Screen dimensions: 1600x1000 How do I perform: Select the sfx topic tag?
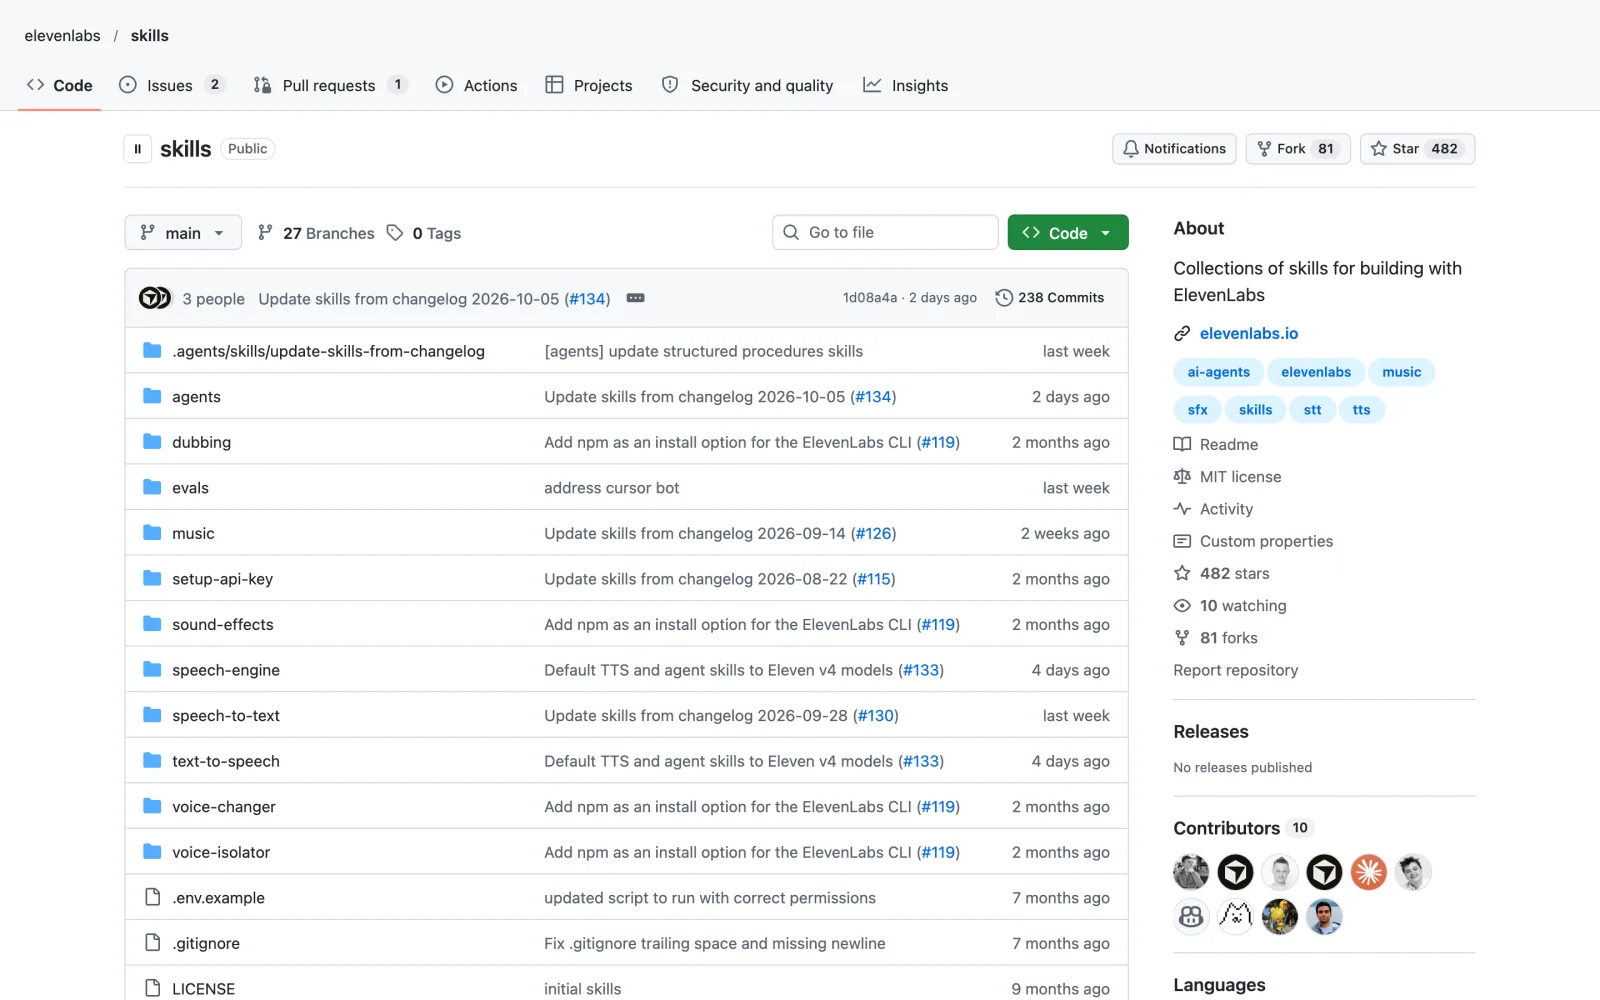pos(1197,410)
